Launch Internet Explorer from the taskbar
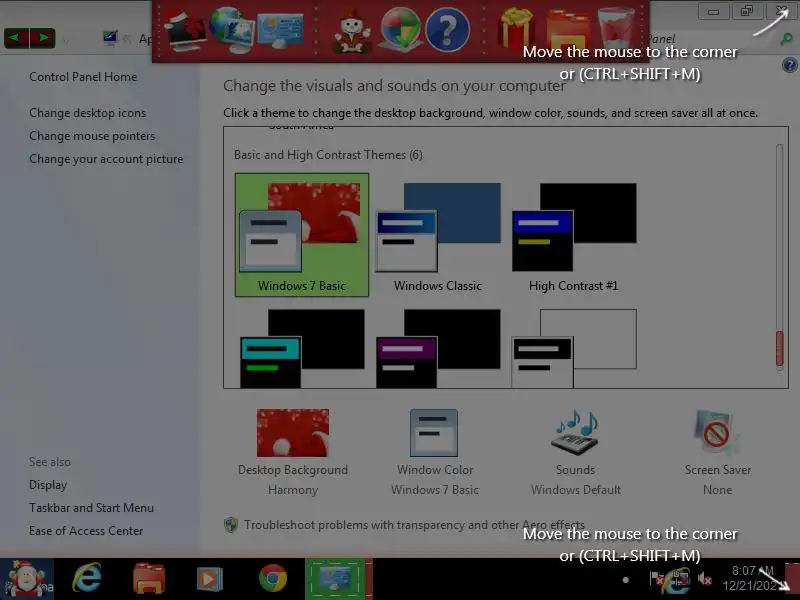The width and height of the screenshot is (800, 600). click(87, 578)
